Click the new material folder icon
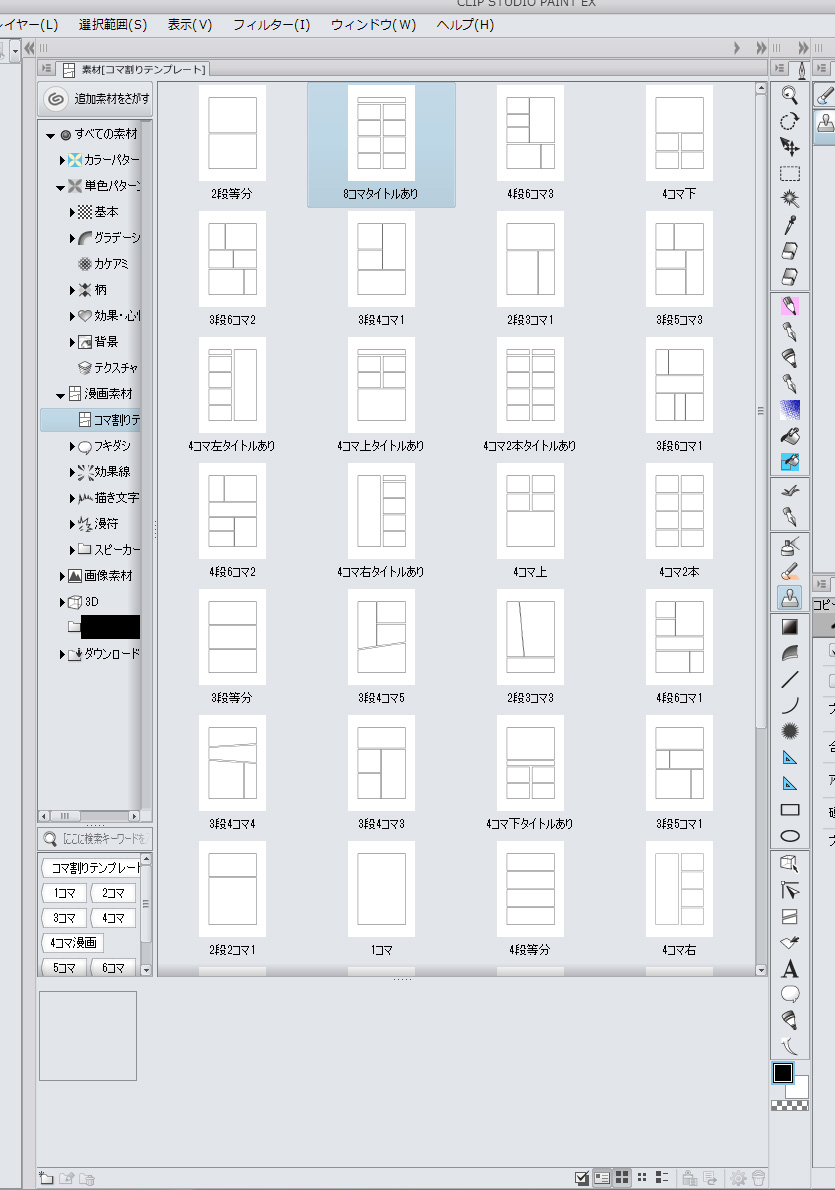The image size is (835, 1190). (46, 1178)
